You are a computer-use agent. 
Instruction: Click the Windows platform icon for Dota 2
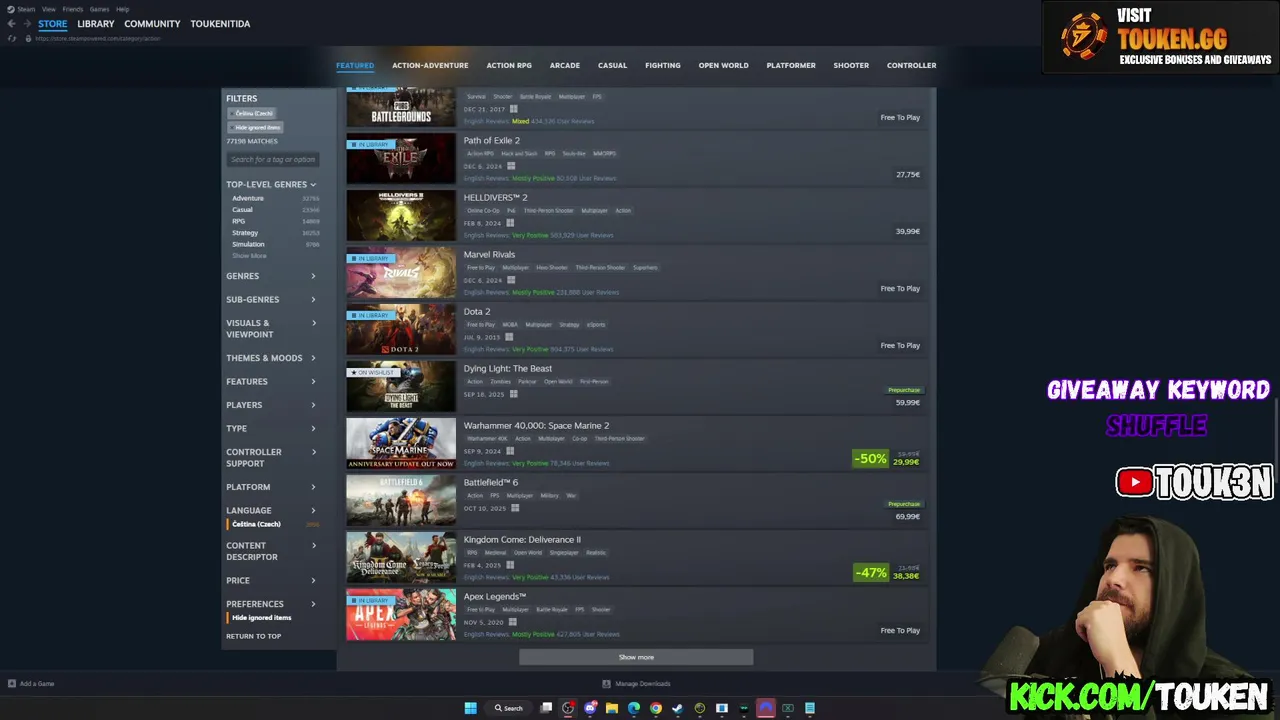pyautogui.click(x=509, y=337)
